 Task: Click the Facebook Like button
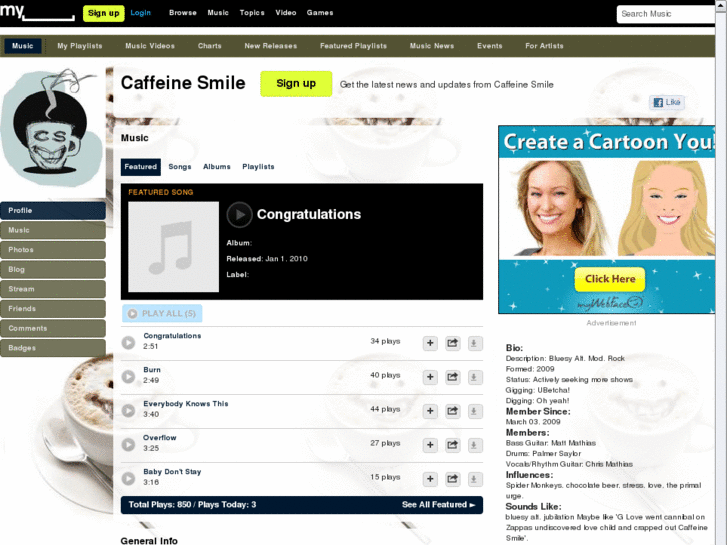[x=667, y=103]
